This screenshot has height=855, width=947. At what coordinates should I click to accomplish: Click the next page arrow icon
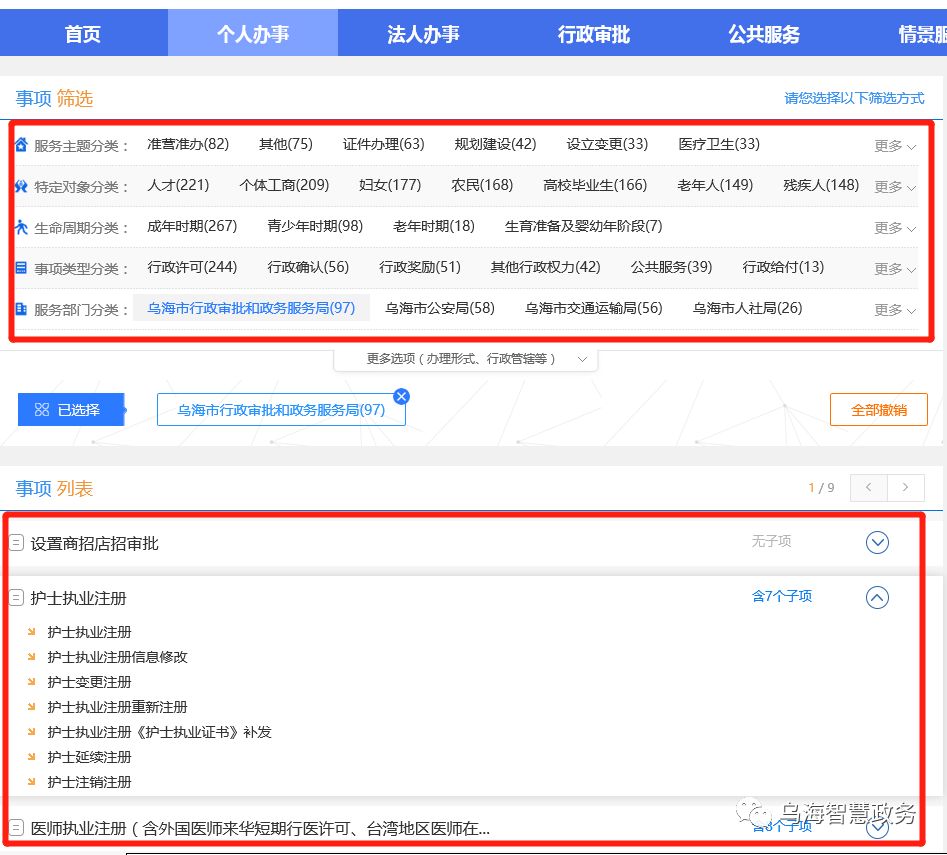(x=906, y=487)
